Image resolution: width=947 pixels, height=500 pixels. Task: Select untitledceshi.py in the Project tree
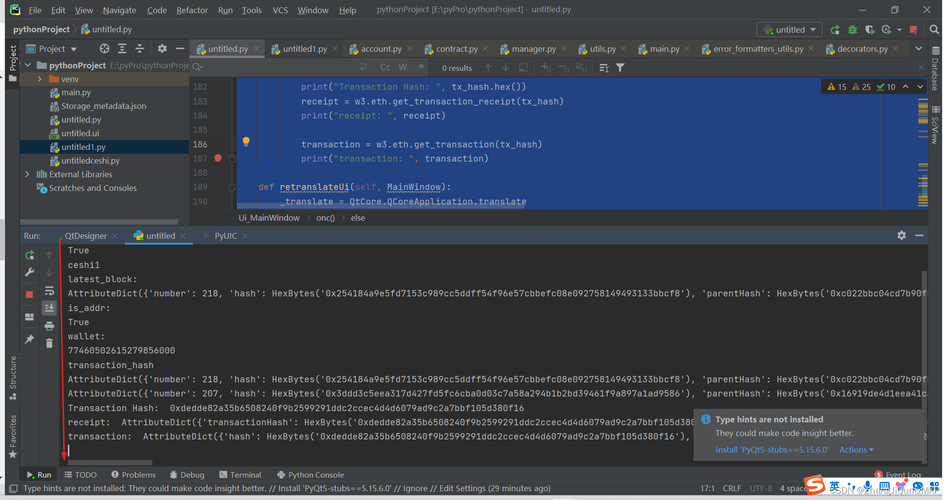pos(90,161)
